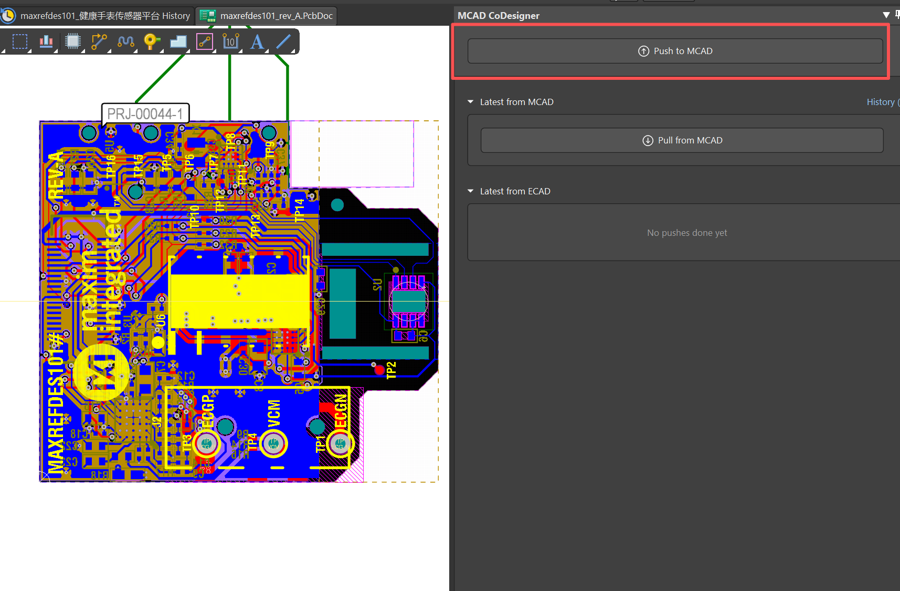Switch to the maxrefdes101_rev_A.PcbDoc tab
The width and height of the screenshot is (900, 591).
(x=266, y=15)
